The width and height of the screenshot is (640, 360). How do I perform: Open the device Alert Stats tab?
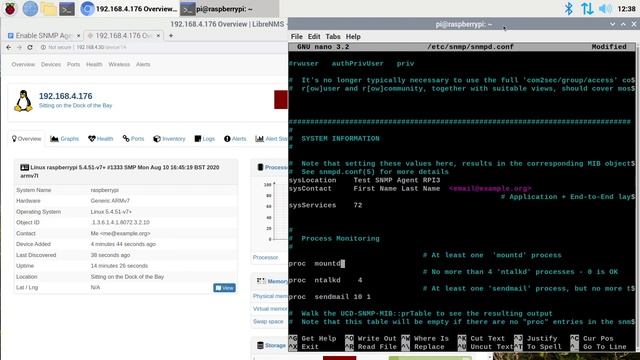pos(271,139)
